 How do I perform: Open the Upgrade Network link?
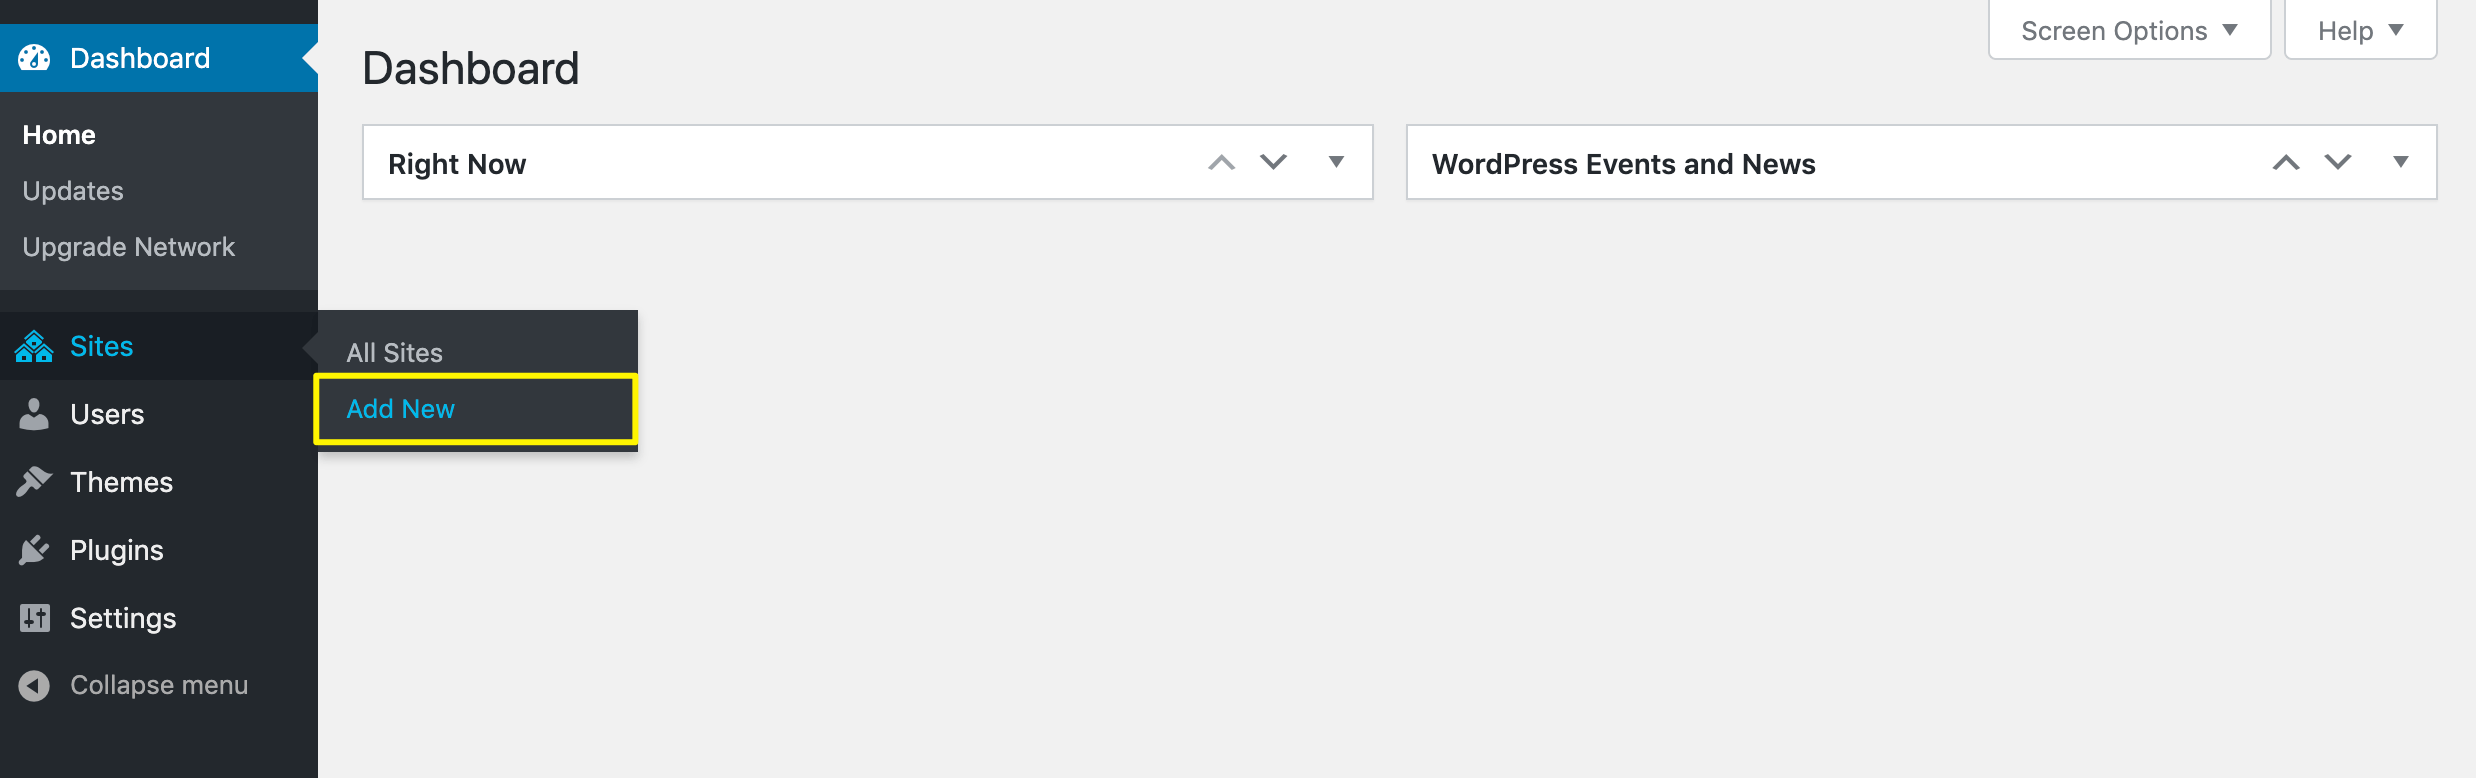(x=128, y=247)
